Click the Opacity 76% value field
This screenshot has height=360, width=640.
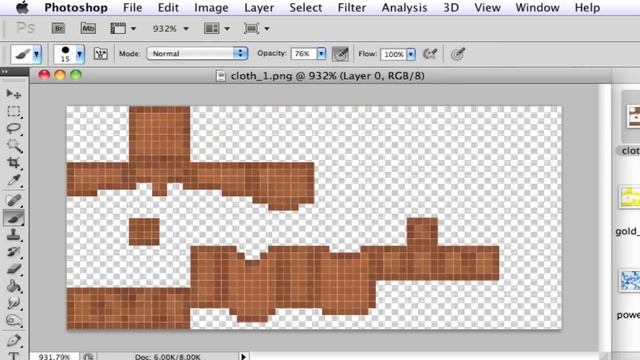[303, 54]
